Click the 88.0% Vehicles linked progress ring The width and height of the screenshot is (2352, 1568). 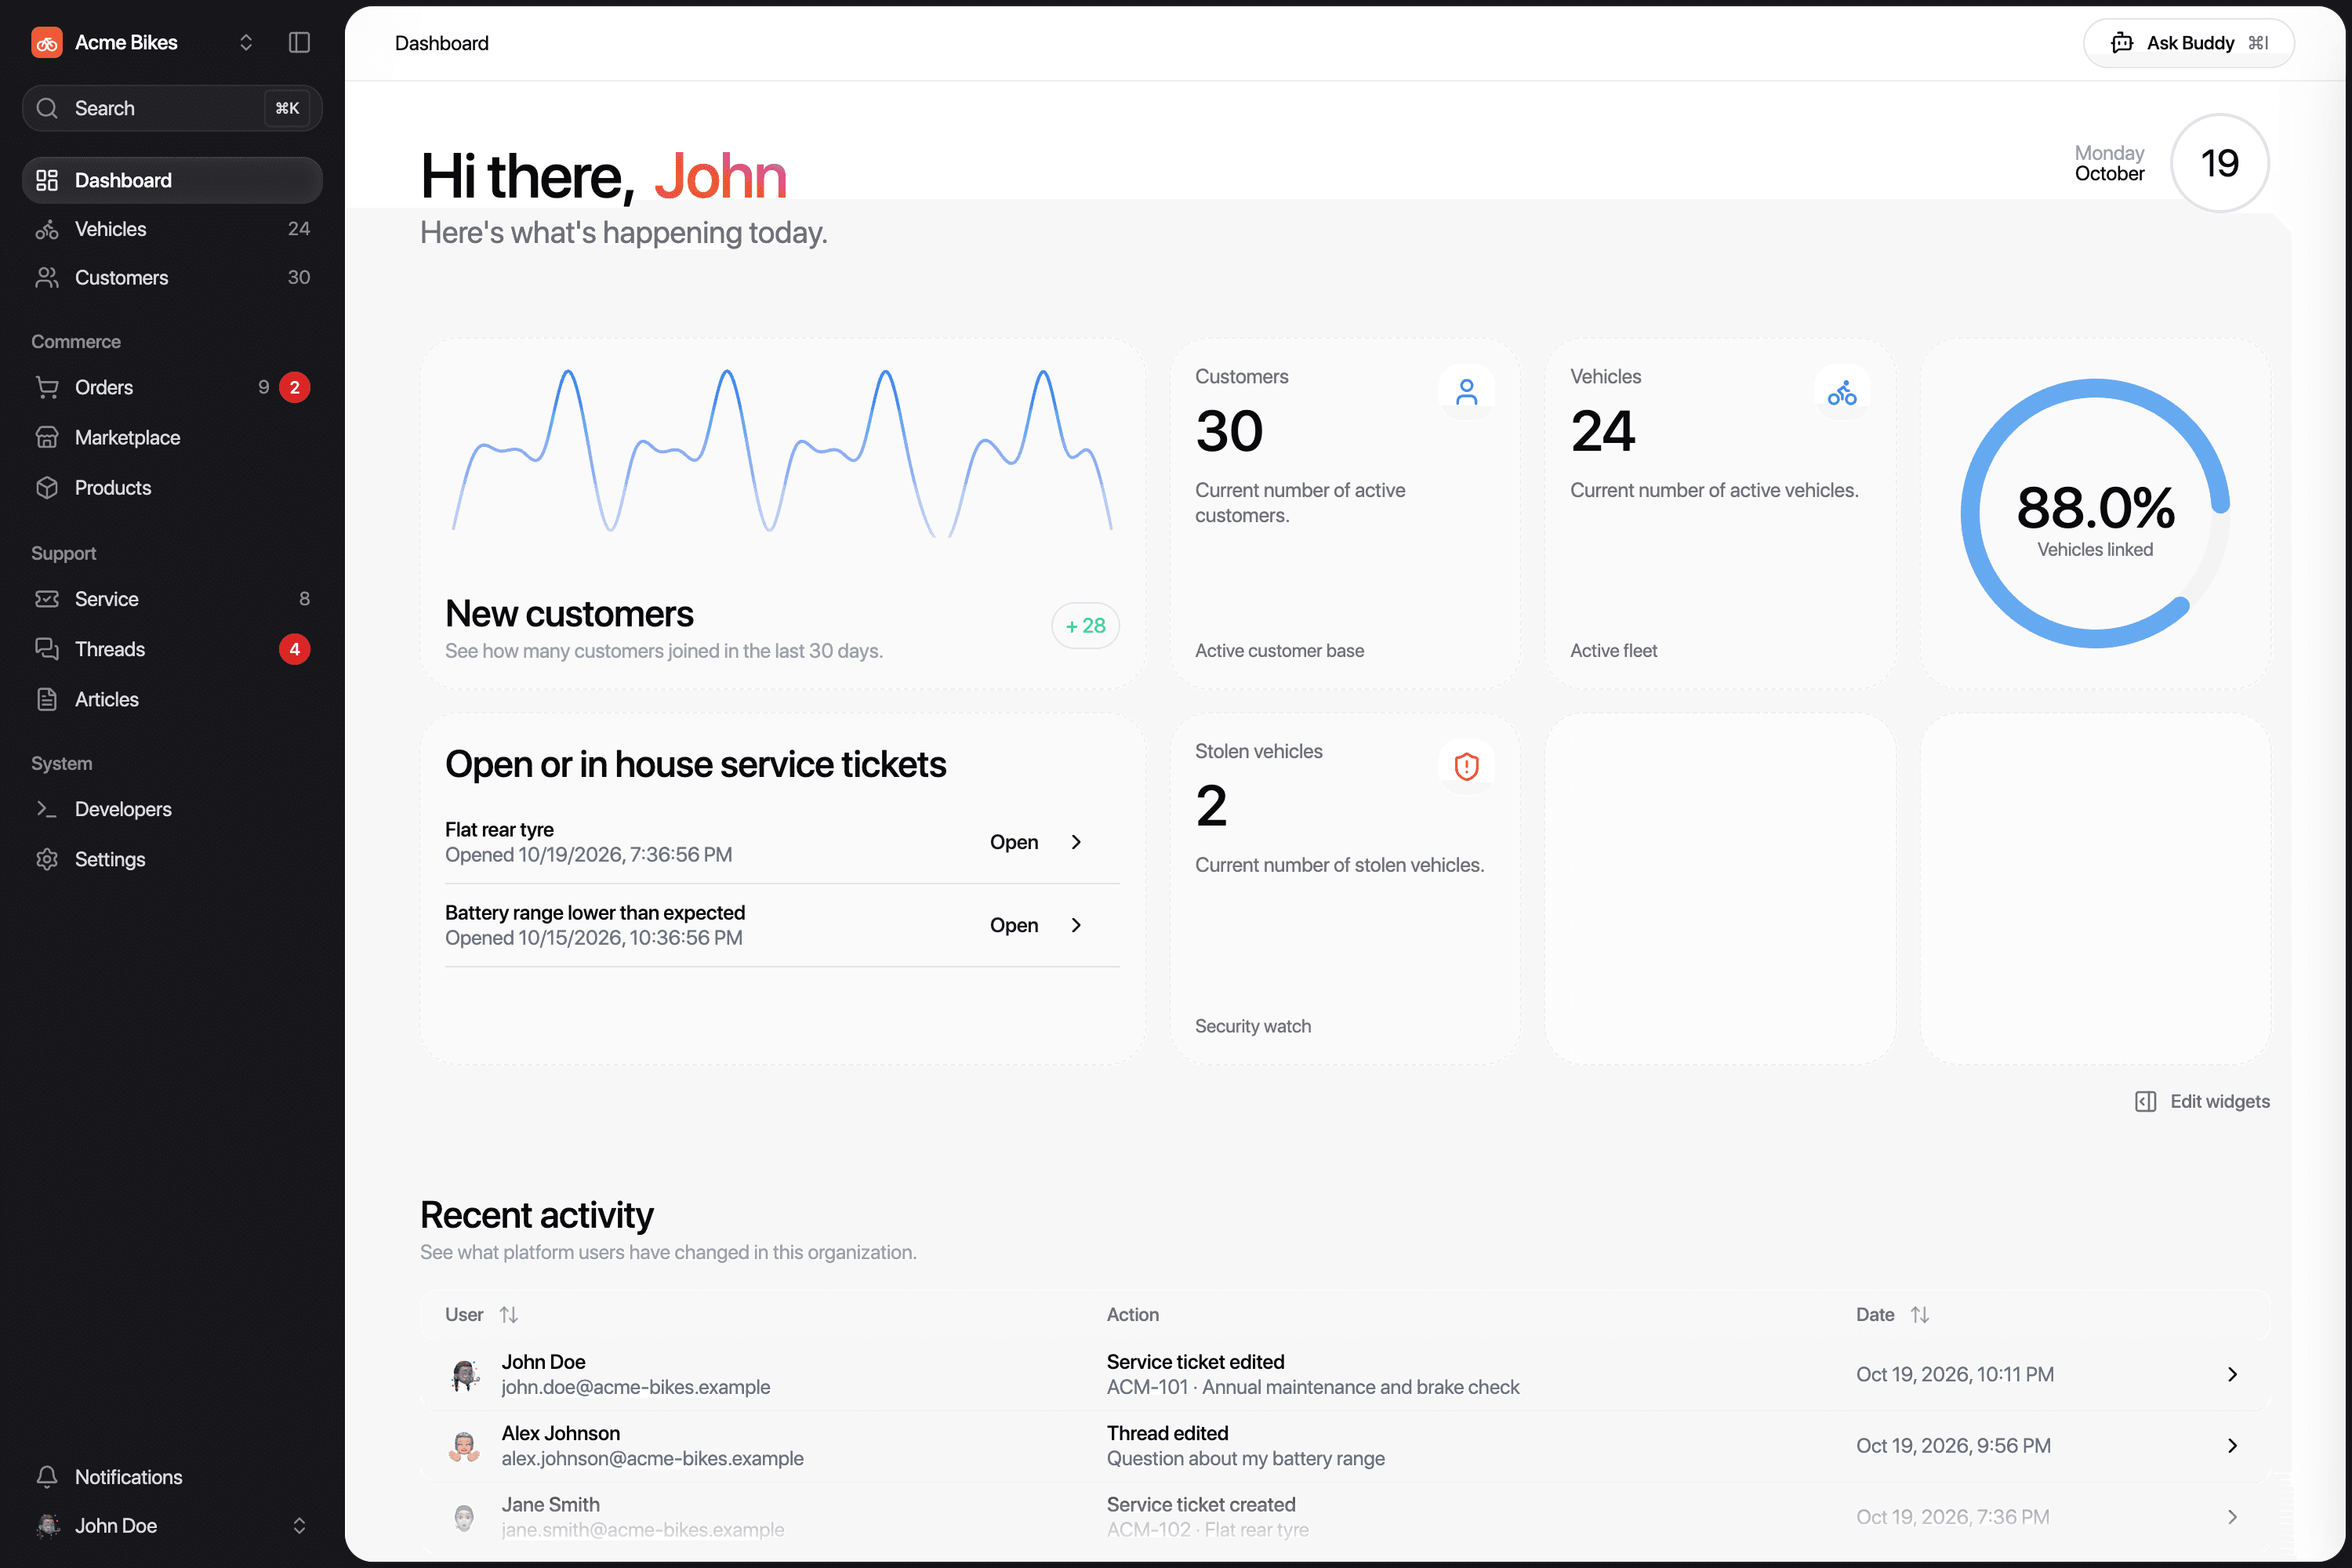click(2095, 513)
